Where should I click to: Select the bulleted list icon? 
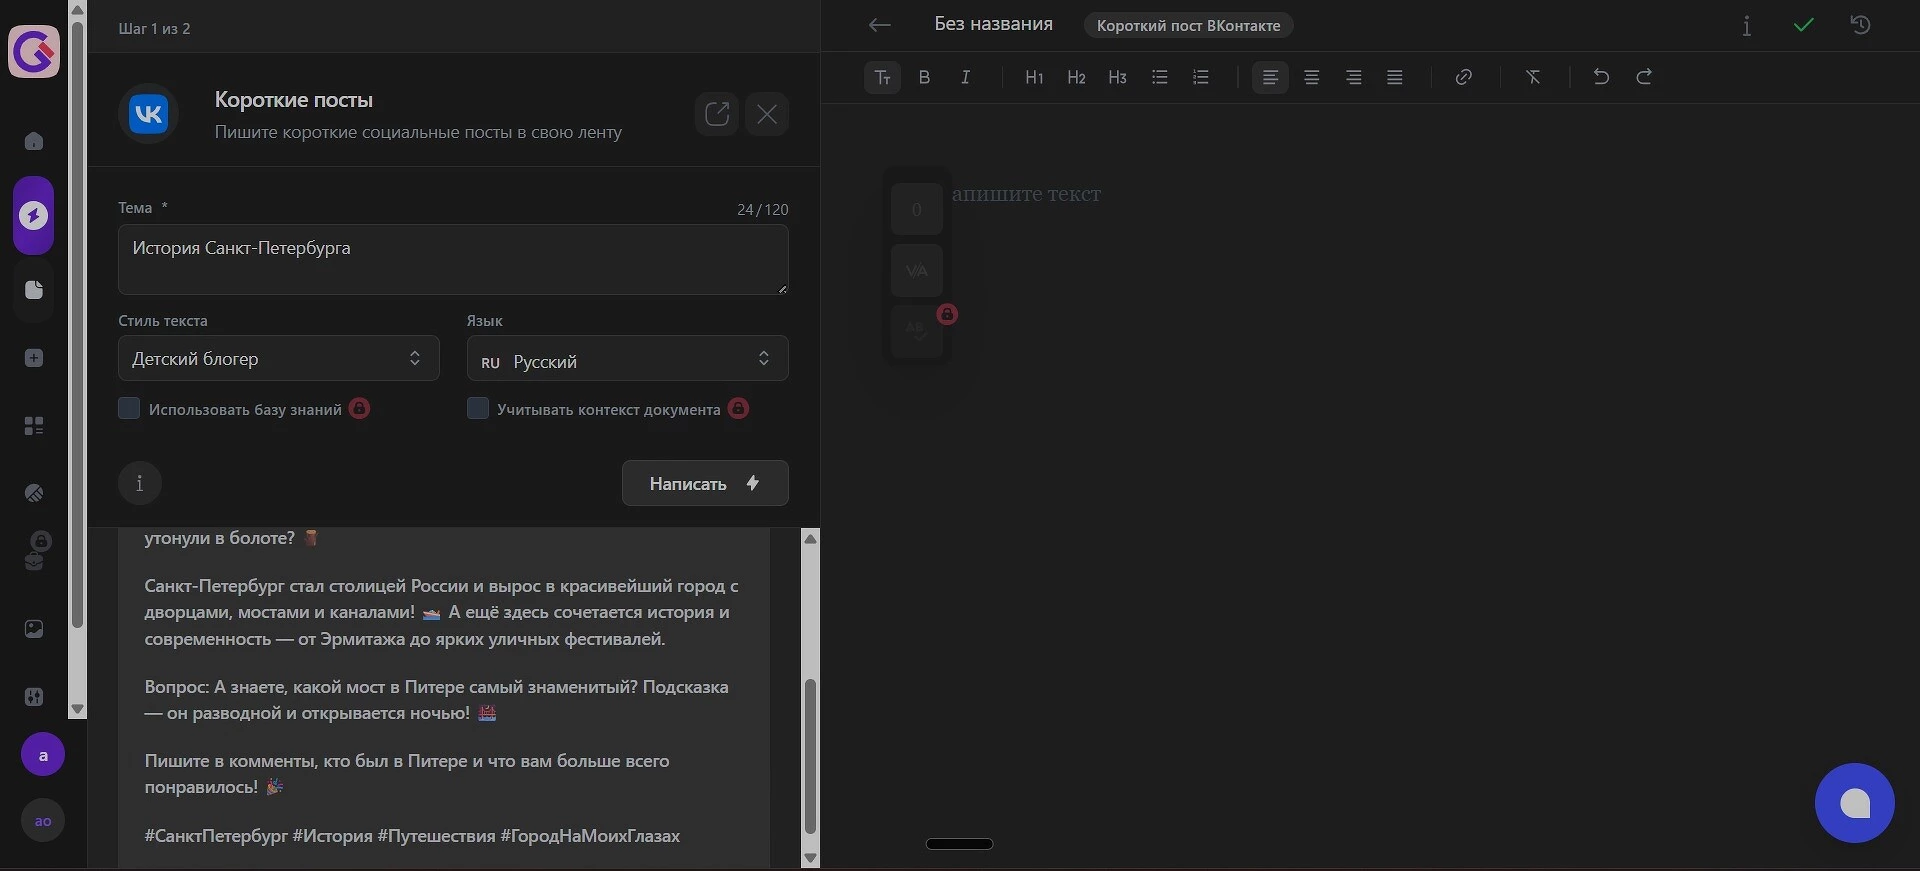pyautogui.click(x=1160, y=77)
